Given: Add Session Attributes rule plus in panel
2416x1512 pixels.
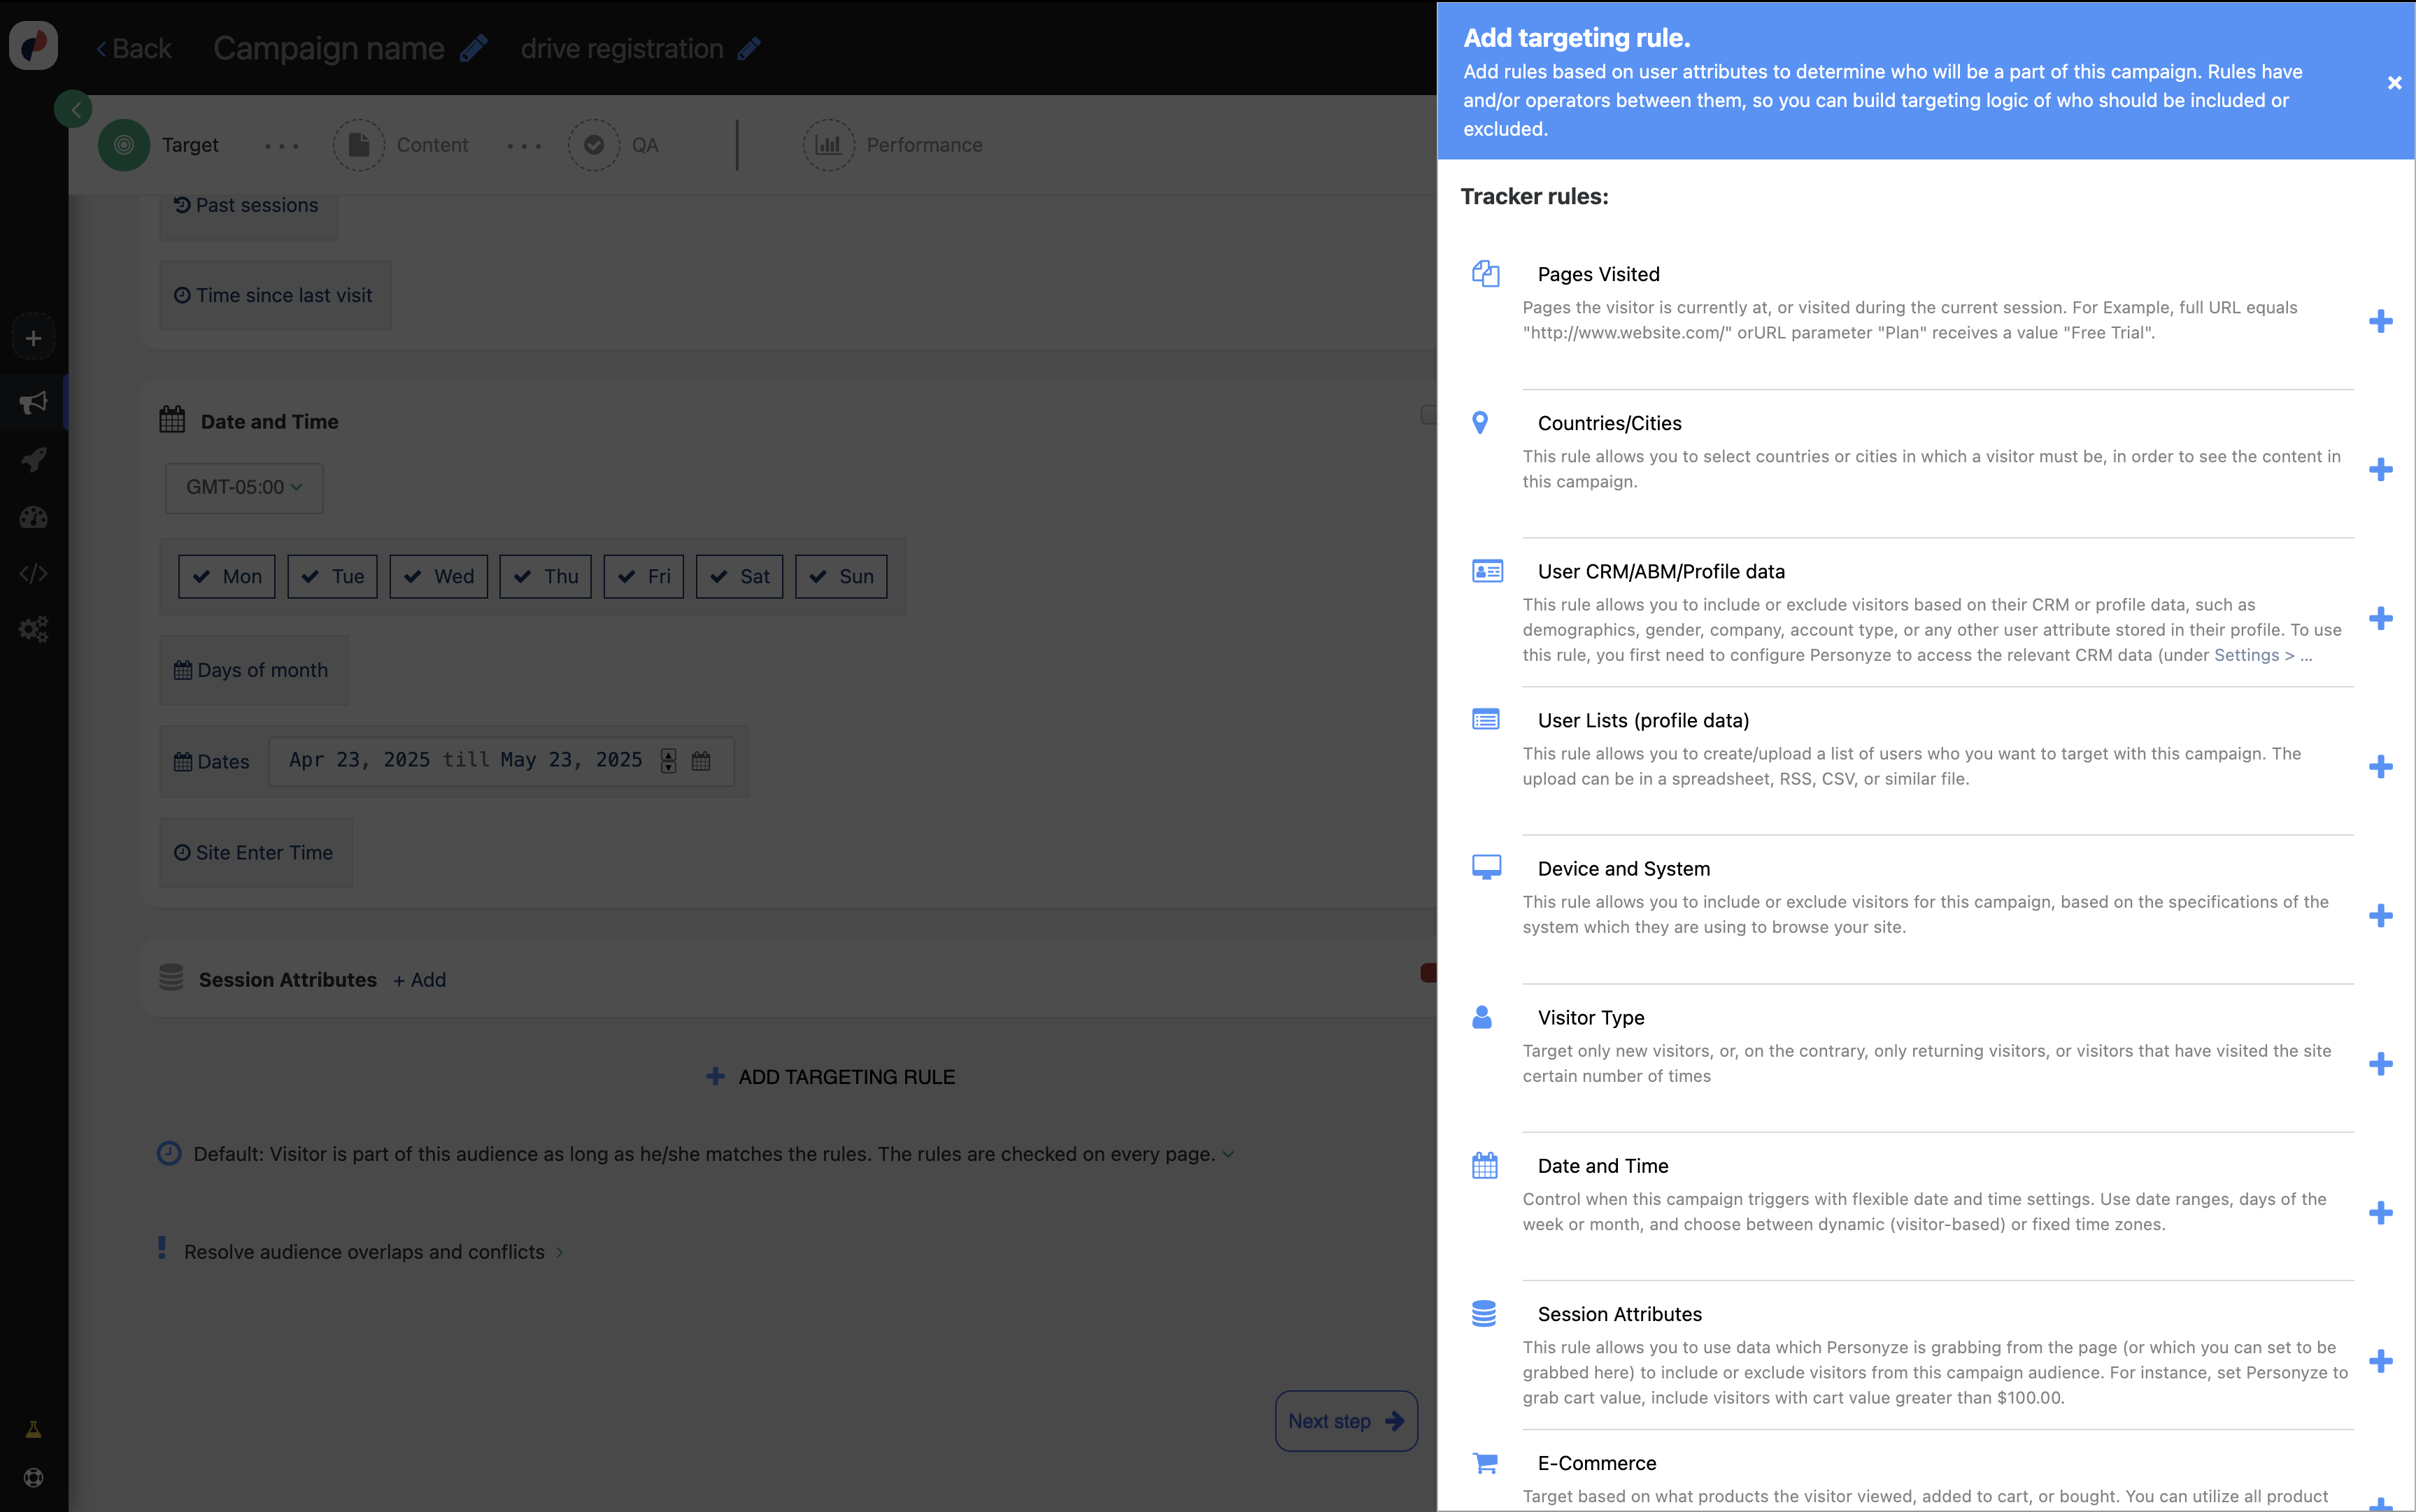Looking at the screenshot, I should (2380, 1361).
